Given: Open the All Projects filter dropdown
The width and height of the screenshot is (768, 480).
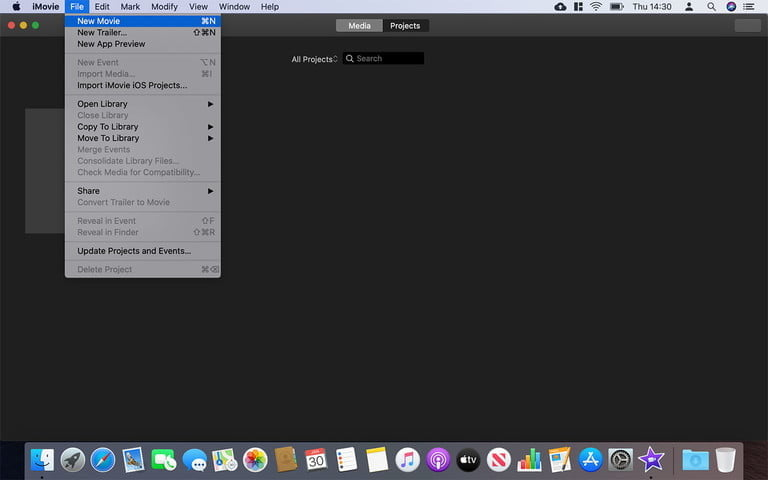Looking at the screenshot, I should pyautogui.click(x=314, y=59).
